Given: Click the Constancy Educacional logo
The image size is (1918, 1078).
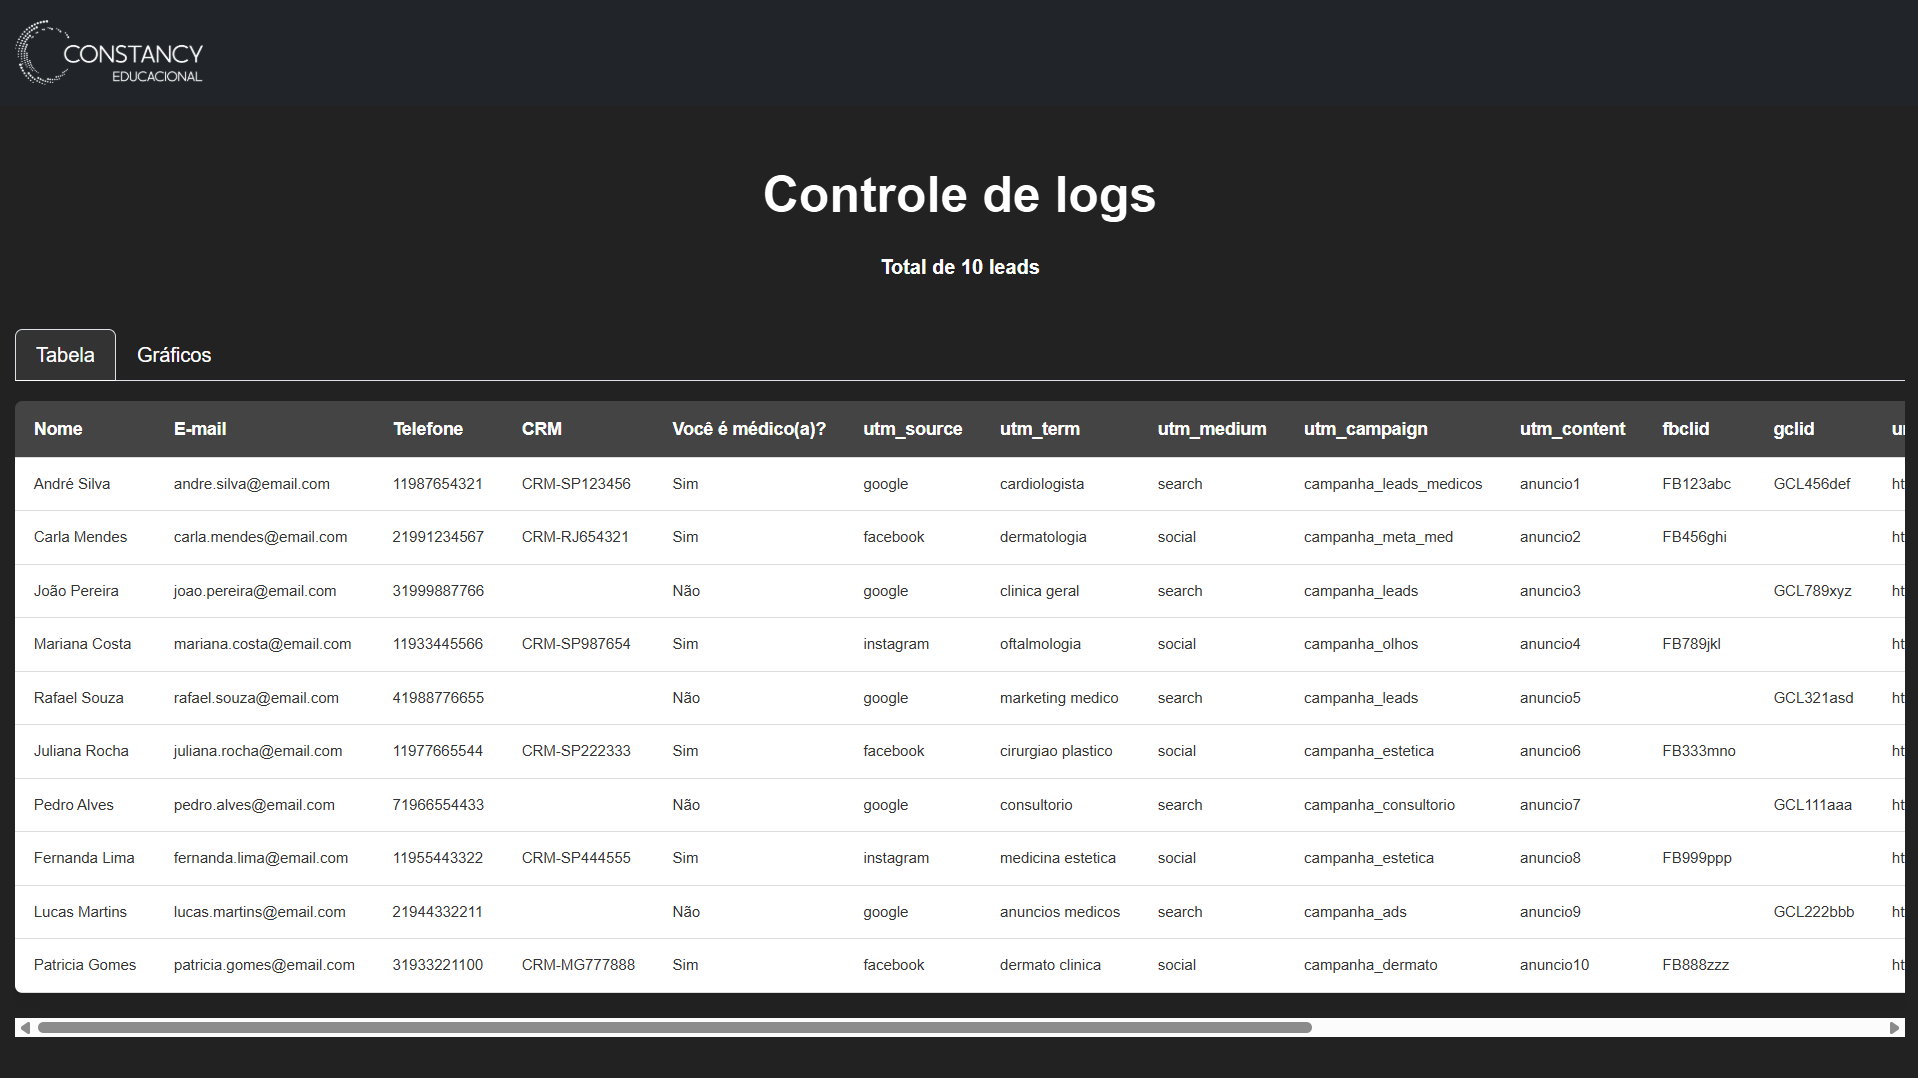Looking at the screenshot, I should pos(110,53).
